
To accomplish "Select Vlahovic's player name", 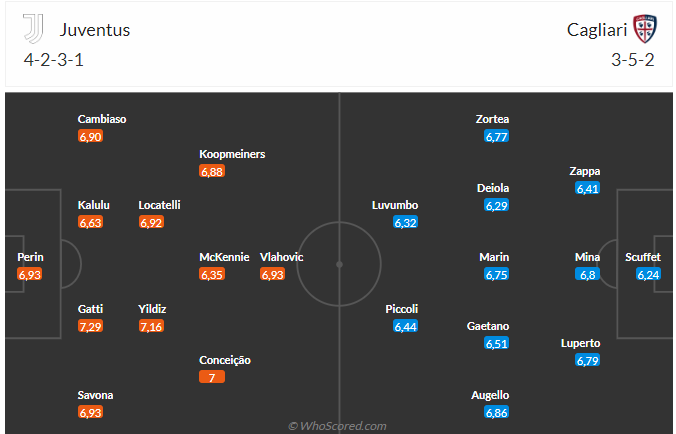I will pyautogui.click(x=281, y=257).
